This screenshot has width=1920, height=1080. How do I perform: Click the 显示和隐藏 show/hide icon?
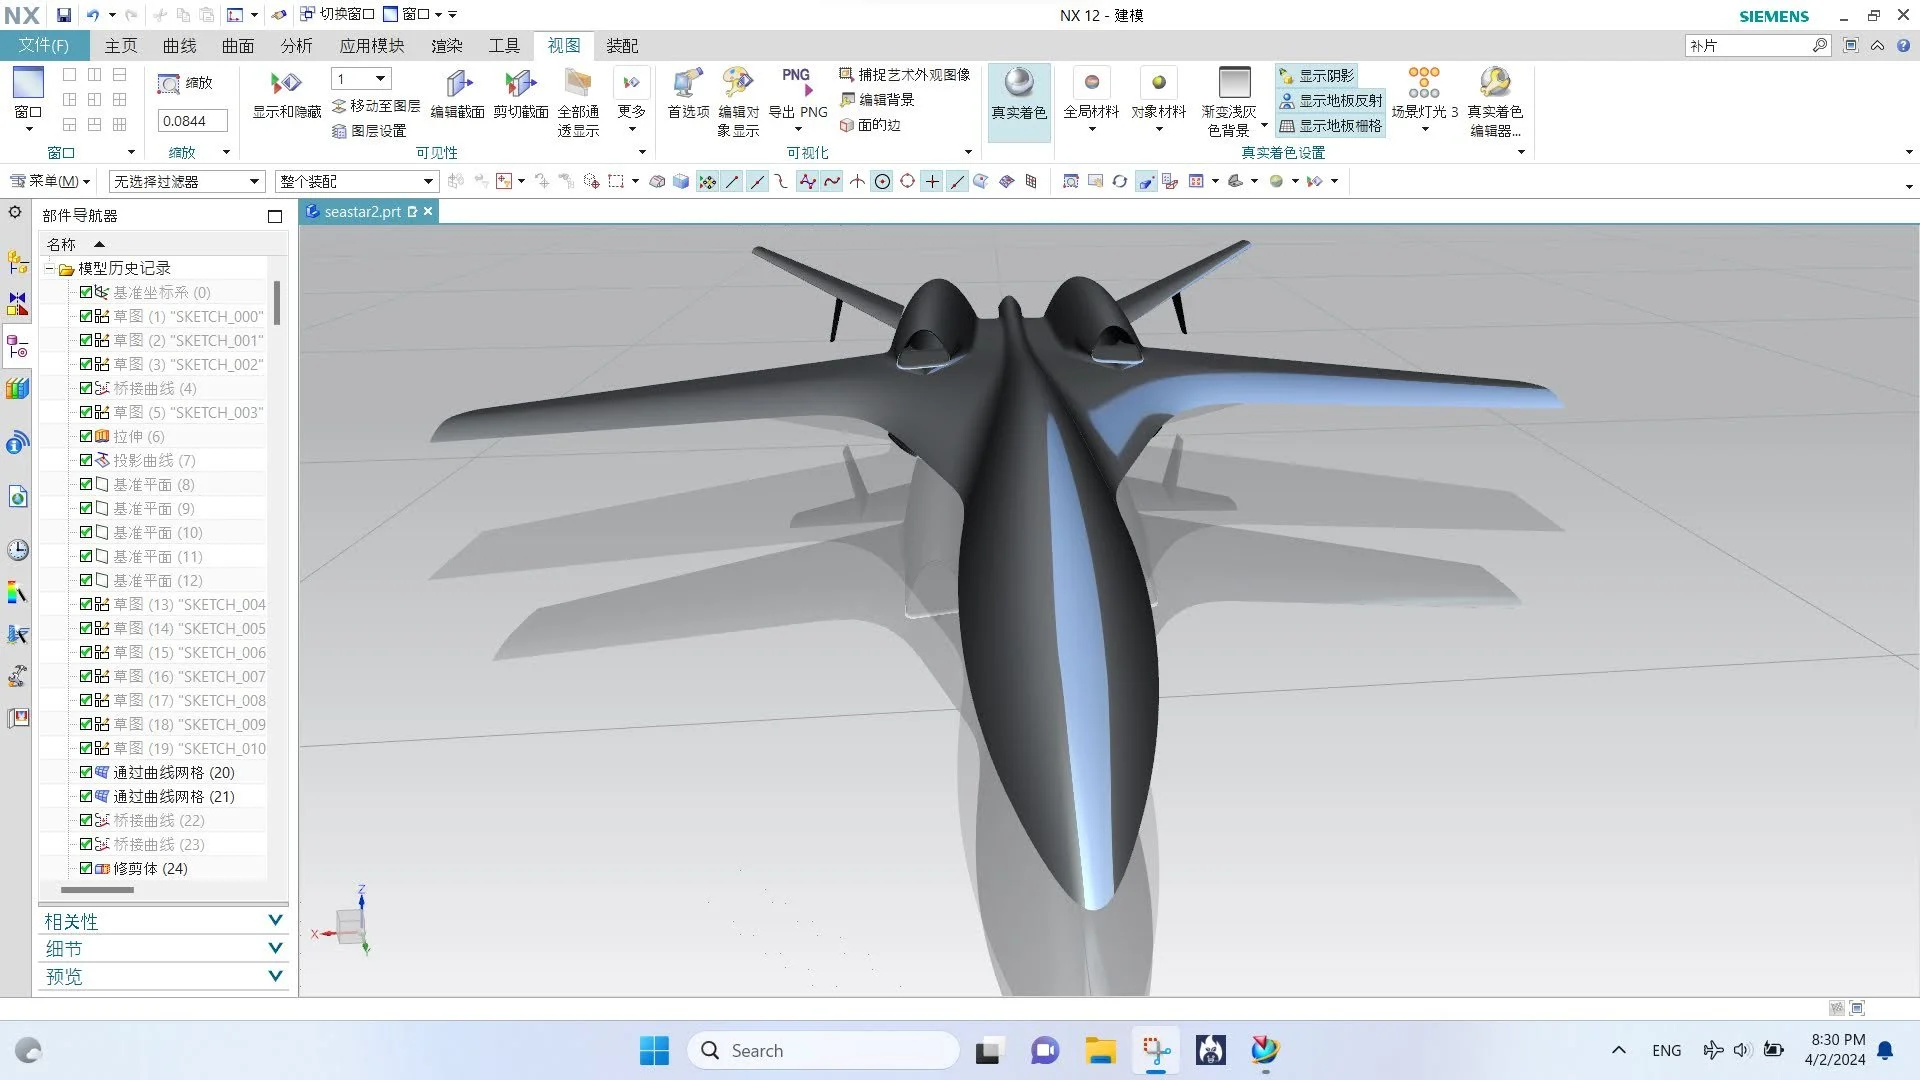click(286, 84)
